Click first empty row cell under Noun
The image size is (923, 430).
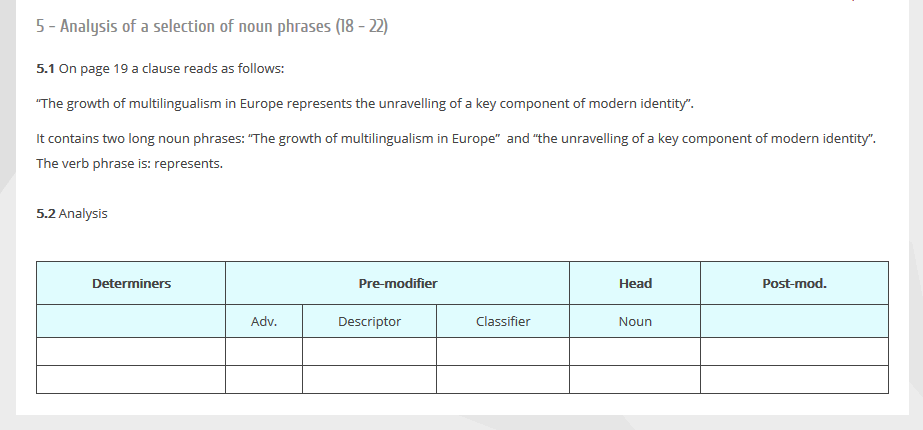click(635, 352)
